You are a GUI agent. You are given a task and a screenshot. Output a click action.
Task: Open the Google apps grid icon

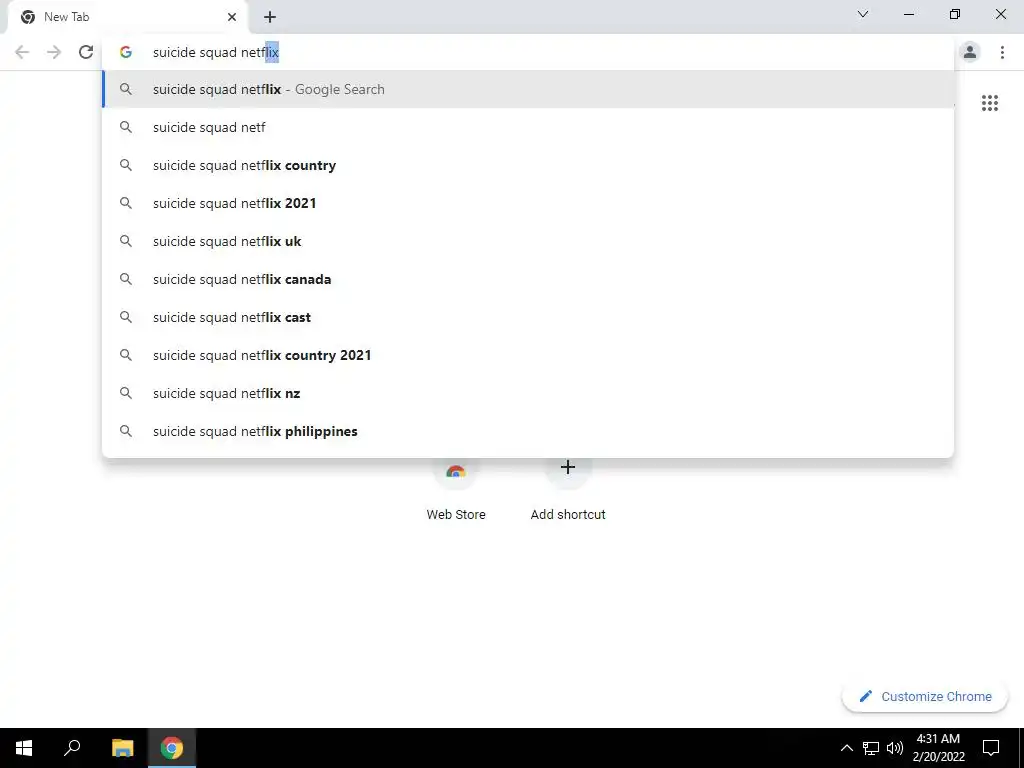click(989, 103)
